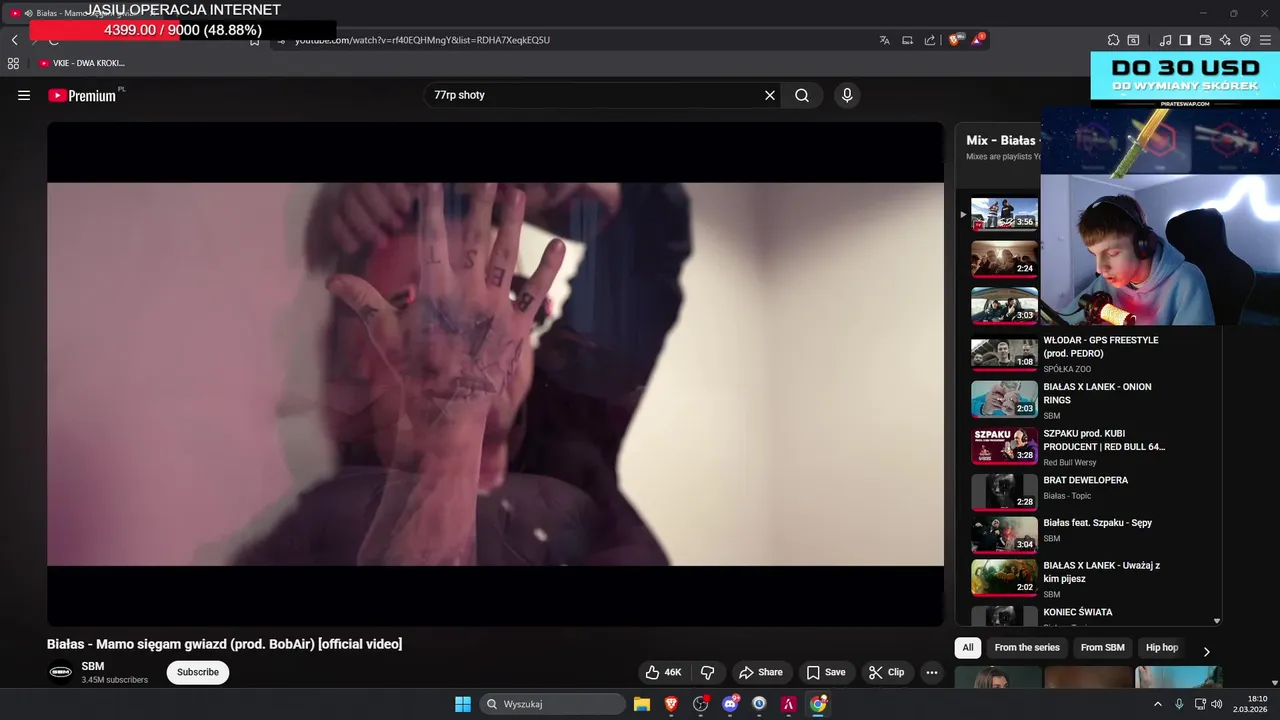Click the video player to pause playback

495,374
